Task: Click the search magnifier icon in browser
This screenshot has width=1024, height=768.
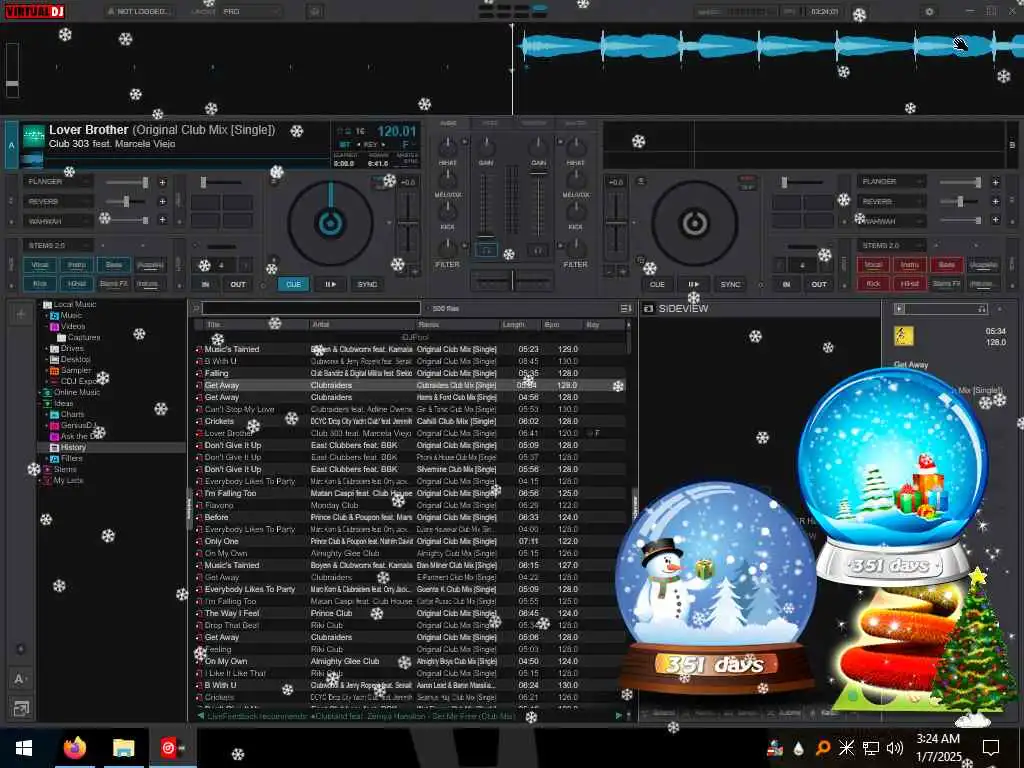Action: click(195, 308)
